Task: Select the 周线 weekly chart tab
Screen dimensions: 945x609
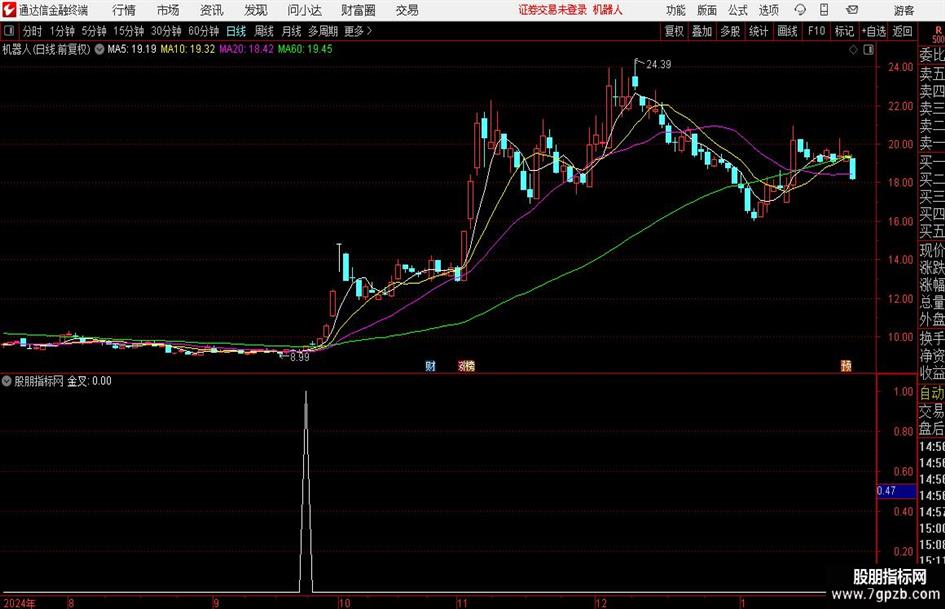Action: pyautogui.click(x=264, y=31)
